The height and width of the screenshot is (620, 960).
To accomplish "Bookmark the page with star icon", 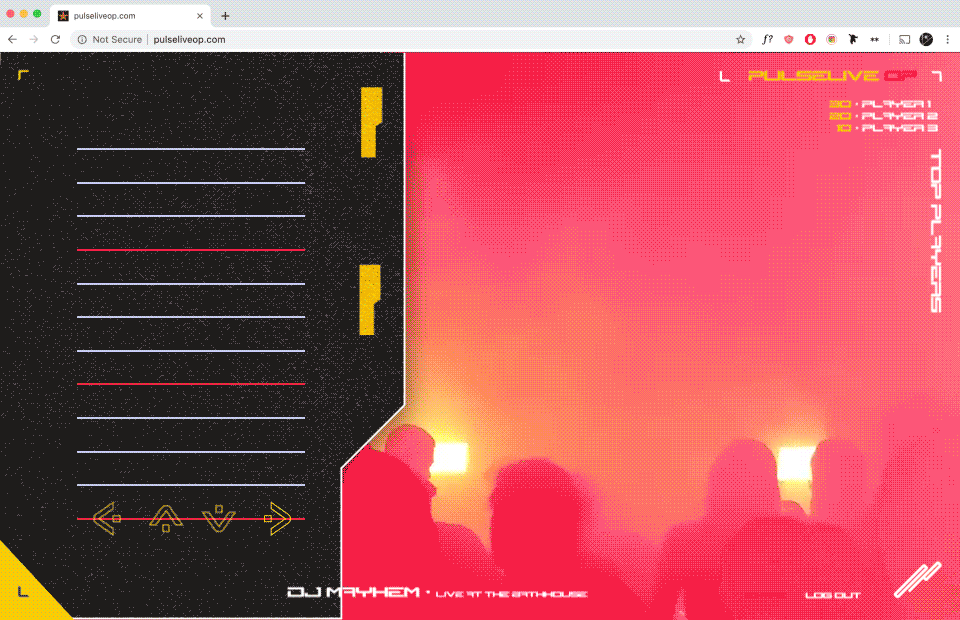I will click(x=740, y=39).
